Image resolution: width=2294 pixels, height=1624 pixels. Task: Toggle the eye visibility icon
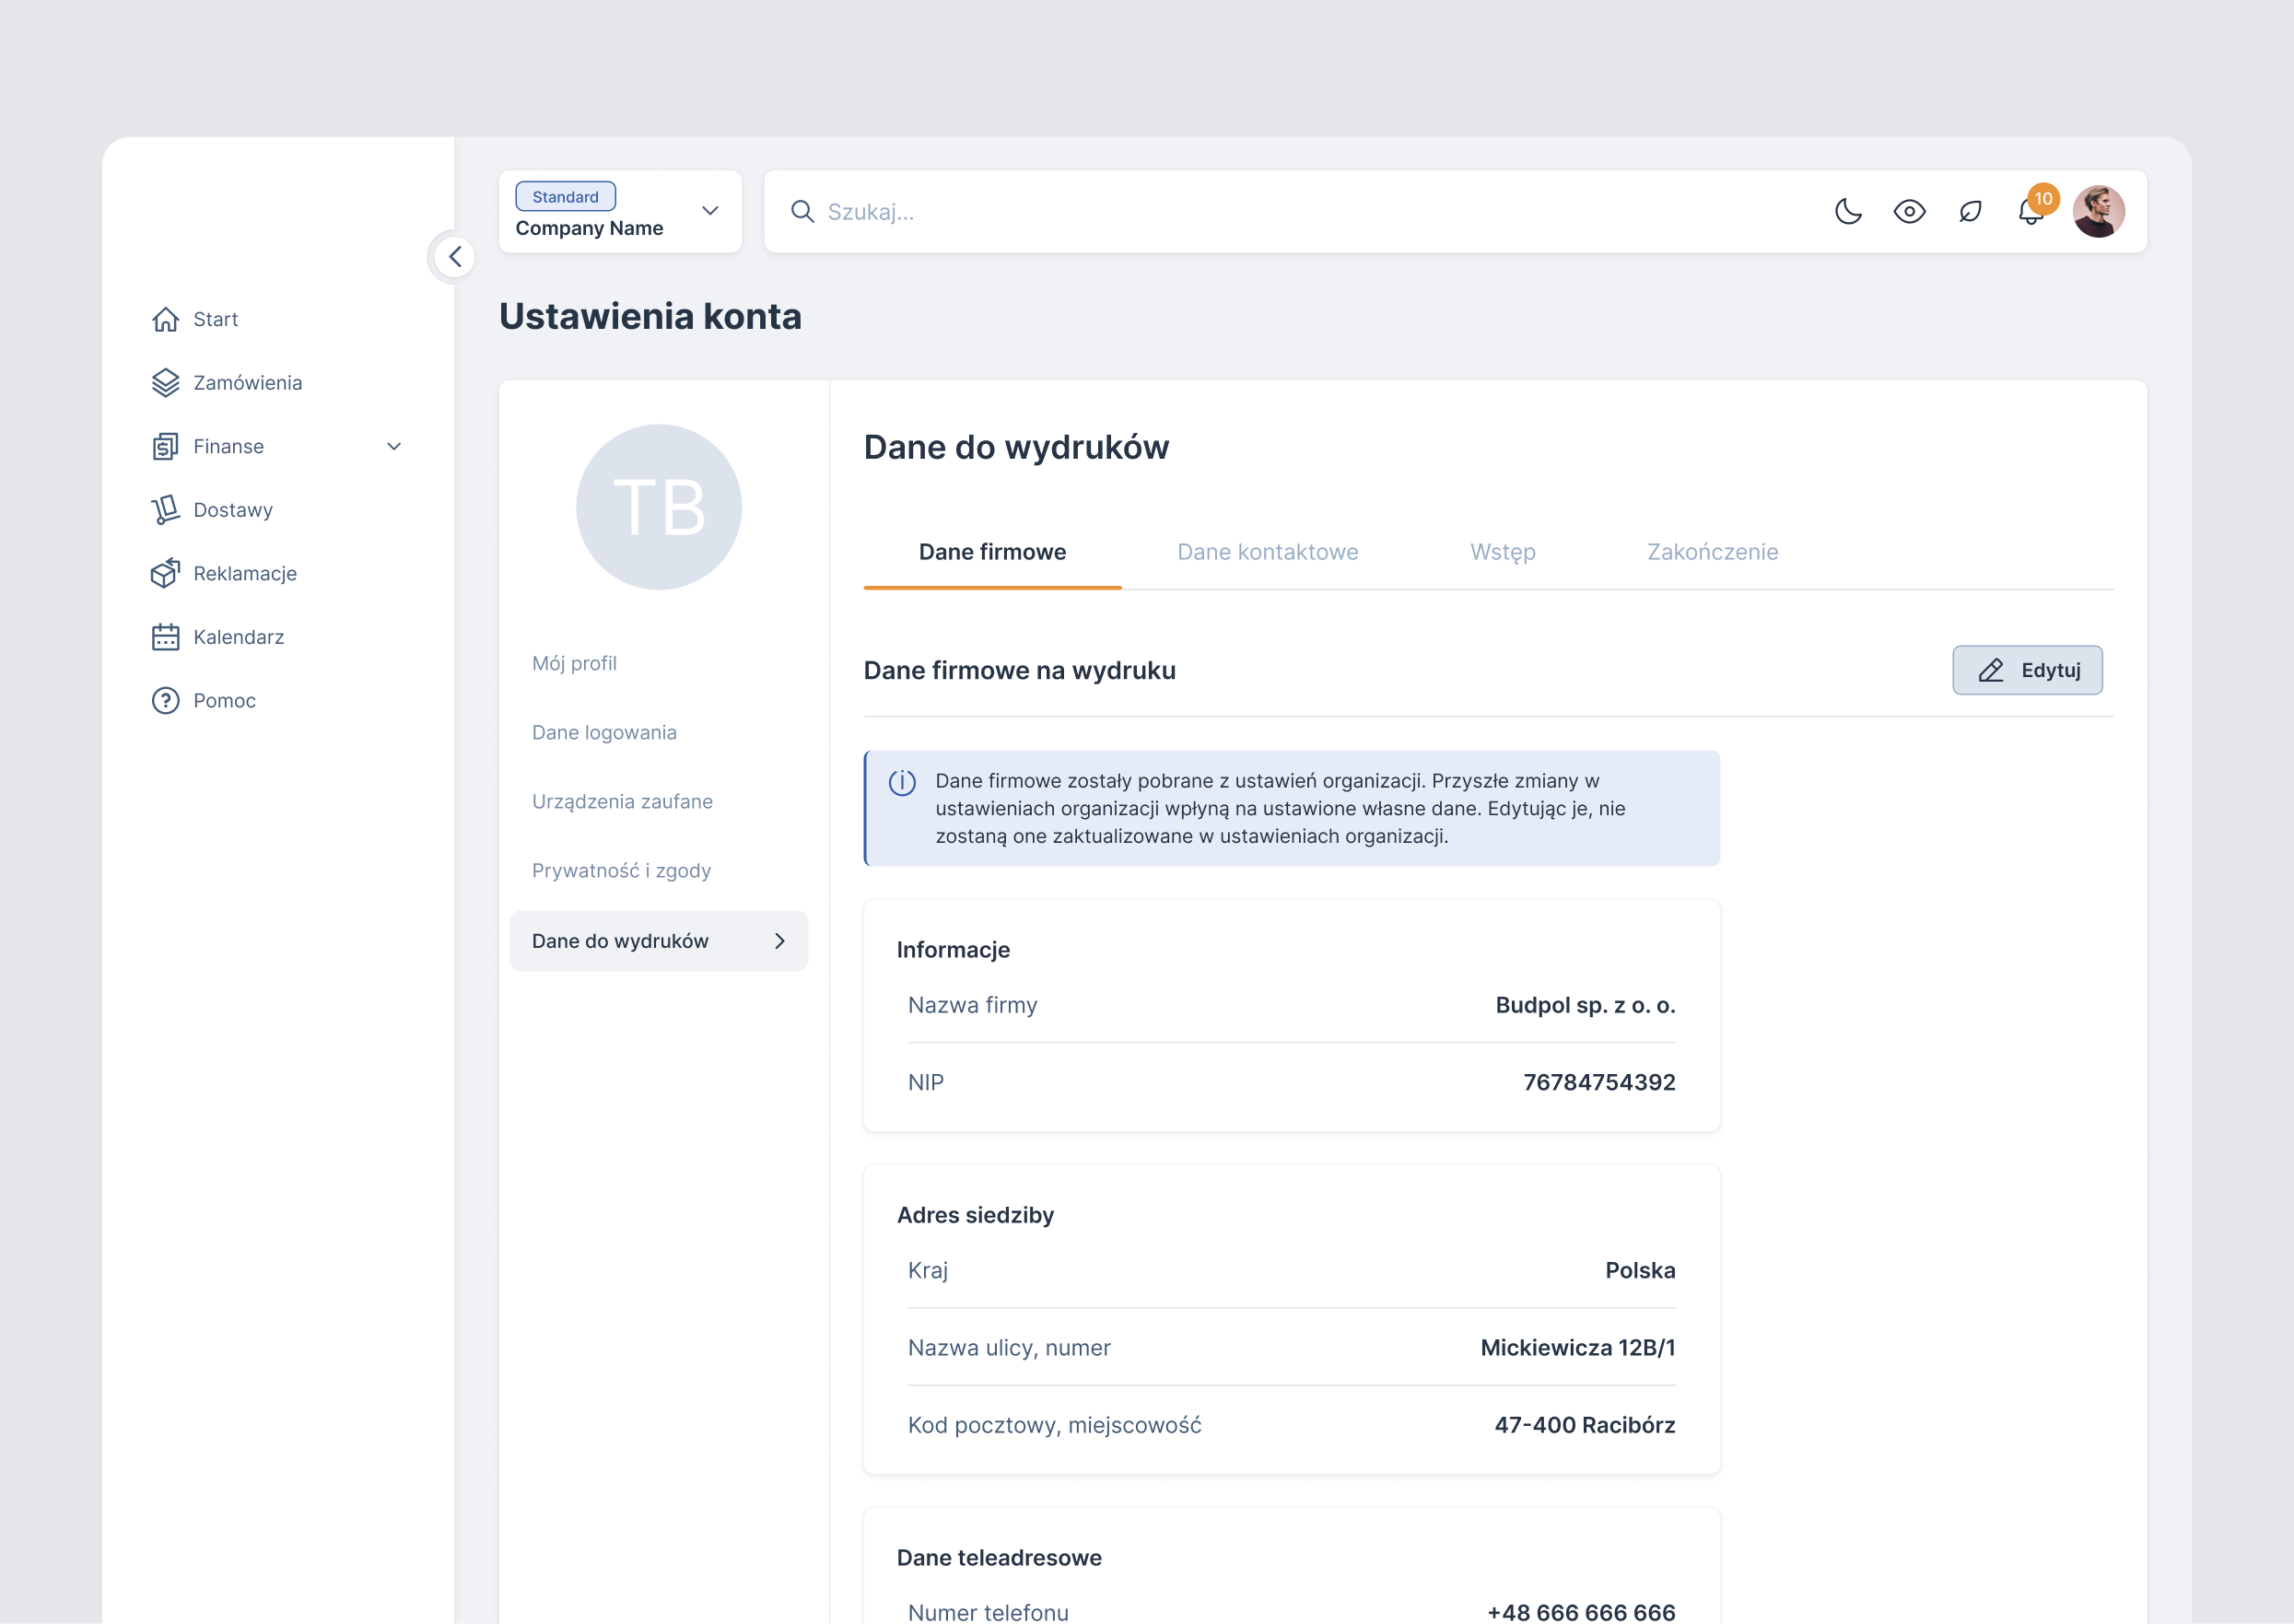(1909, 211)
